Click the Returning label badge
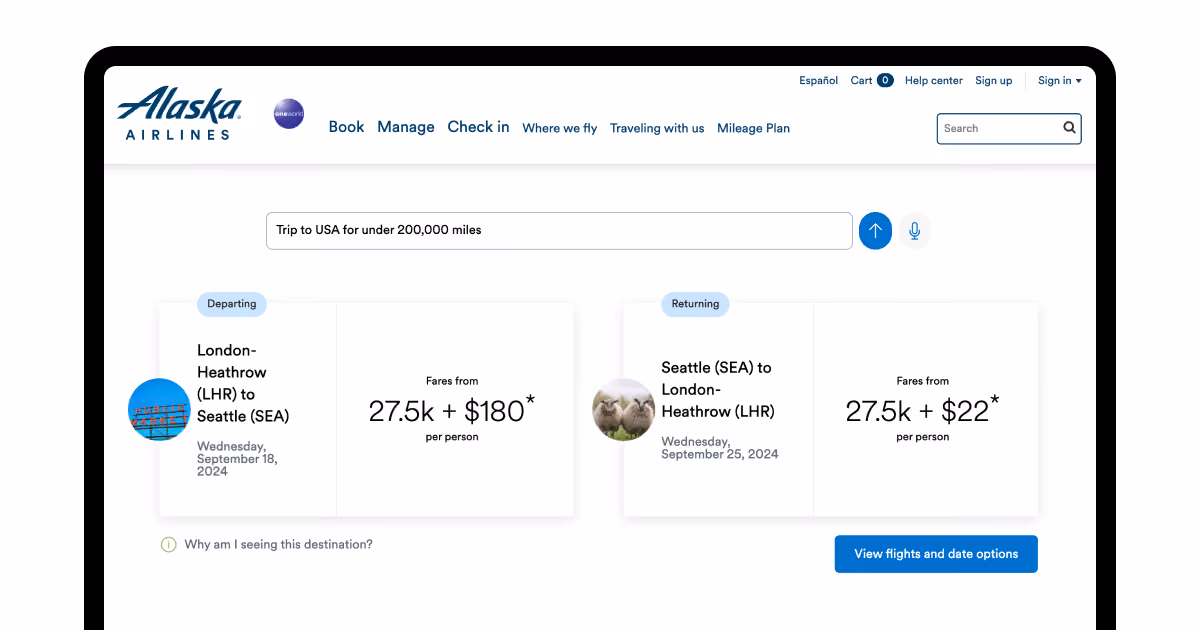Screen dimensions: 1200x630 pyautogui.click(x=695, y=304)
